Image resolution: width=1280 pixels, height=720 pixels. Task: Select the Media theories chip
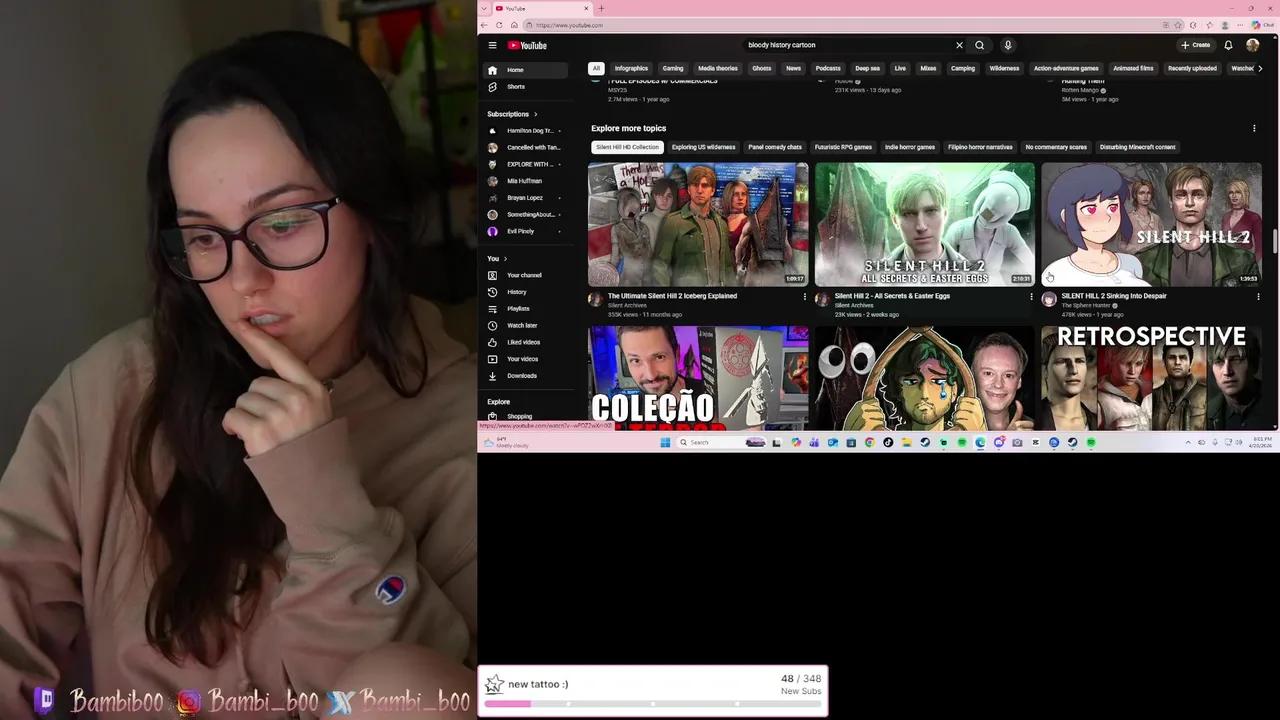(717, 68)
